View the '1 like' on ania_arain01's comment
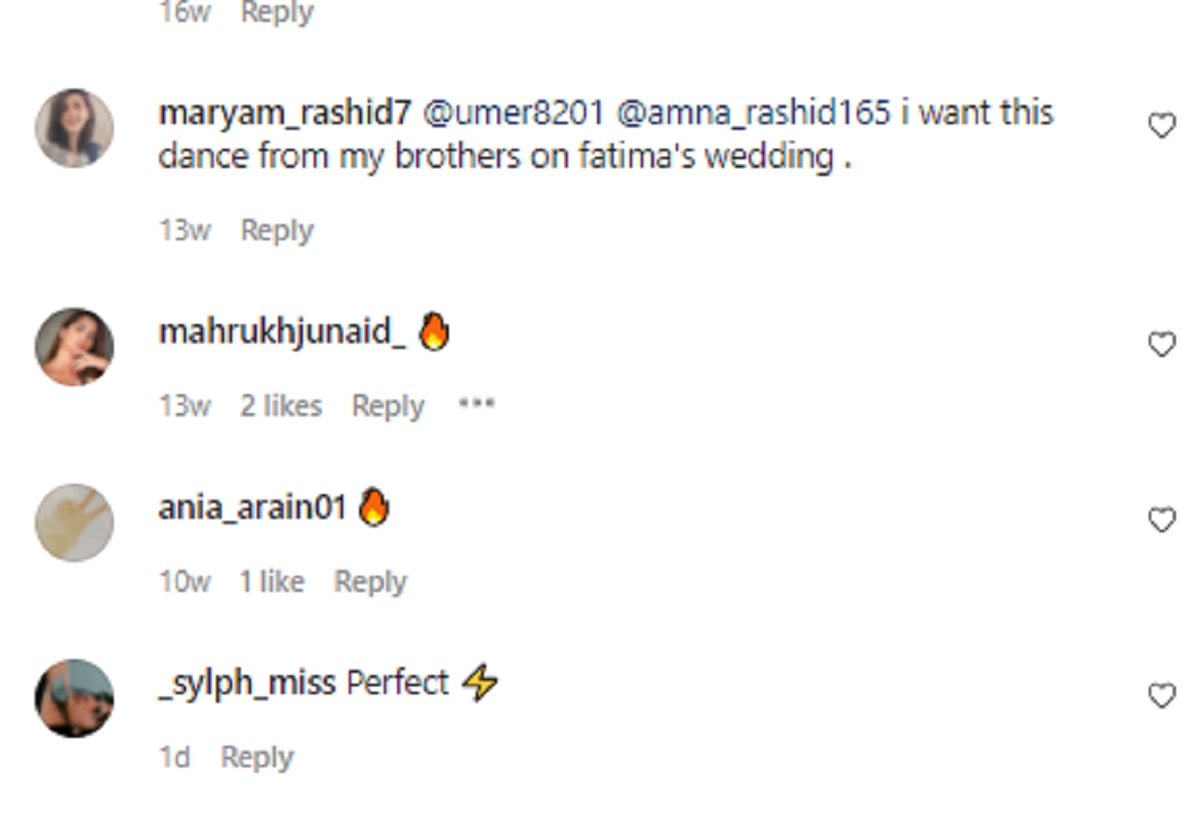Image resolution: width=1200 pixels, height=816 pixels. click(271, 582)
